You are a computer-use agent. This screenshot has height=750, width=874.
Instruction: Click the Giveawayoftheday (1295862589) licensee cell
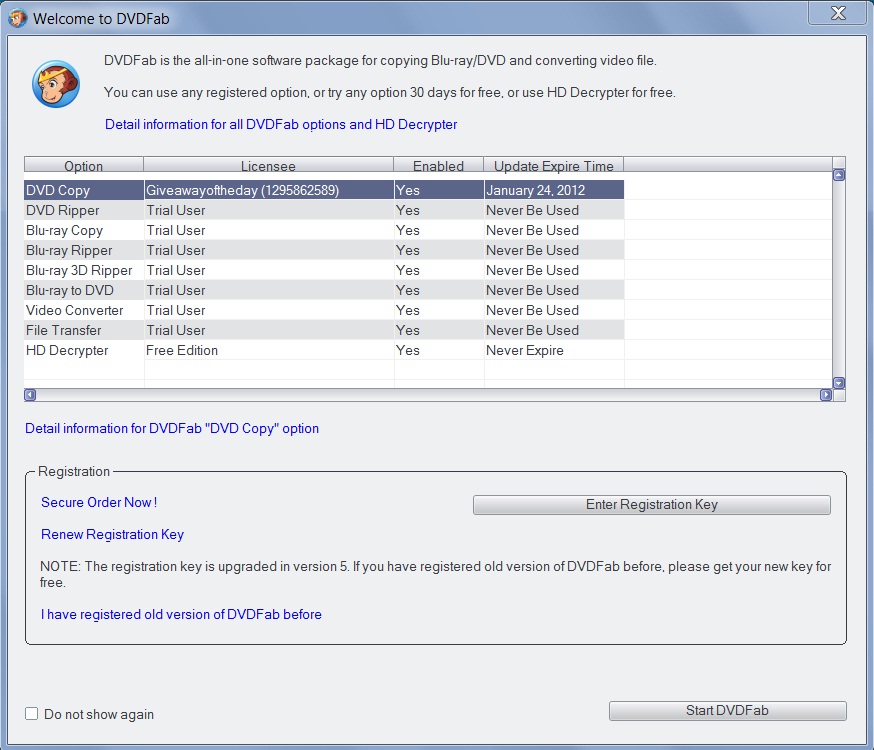click(269, 190)
